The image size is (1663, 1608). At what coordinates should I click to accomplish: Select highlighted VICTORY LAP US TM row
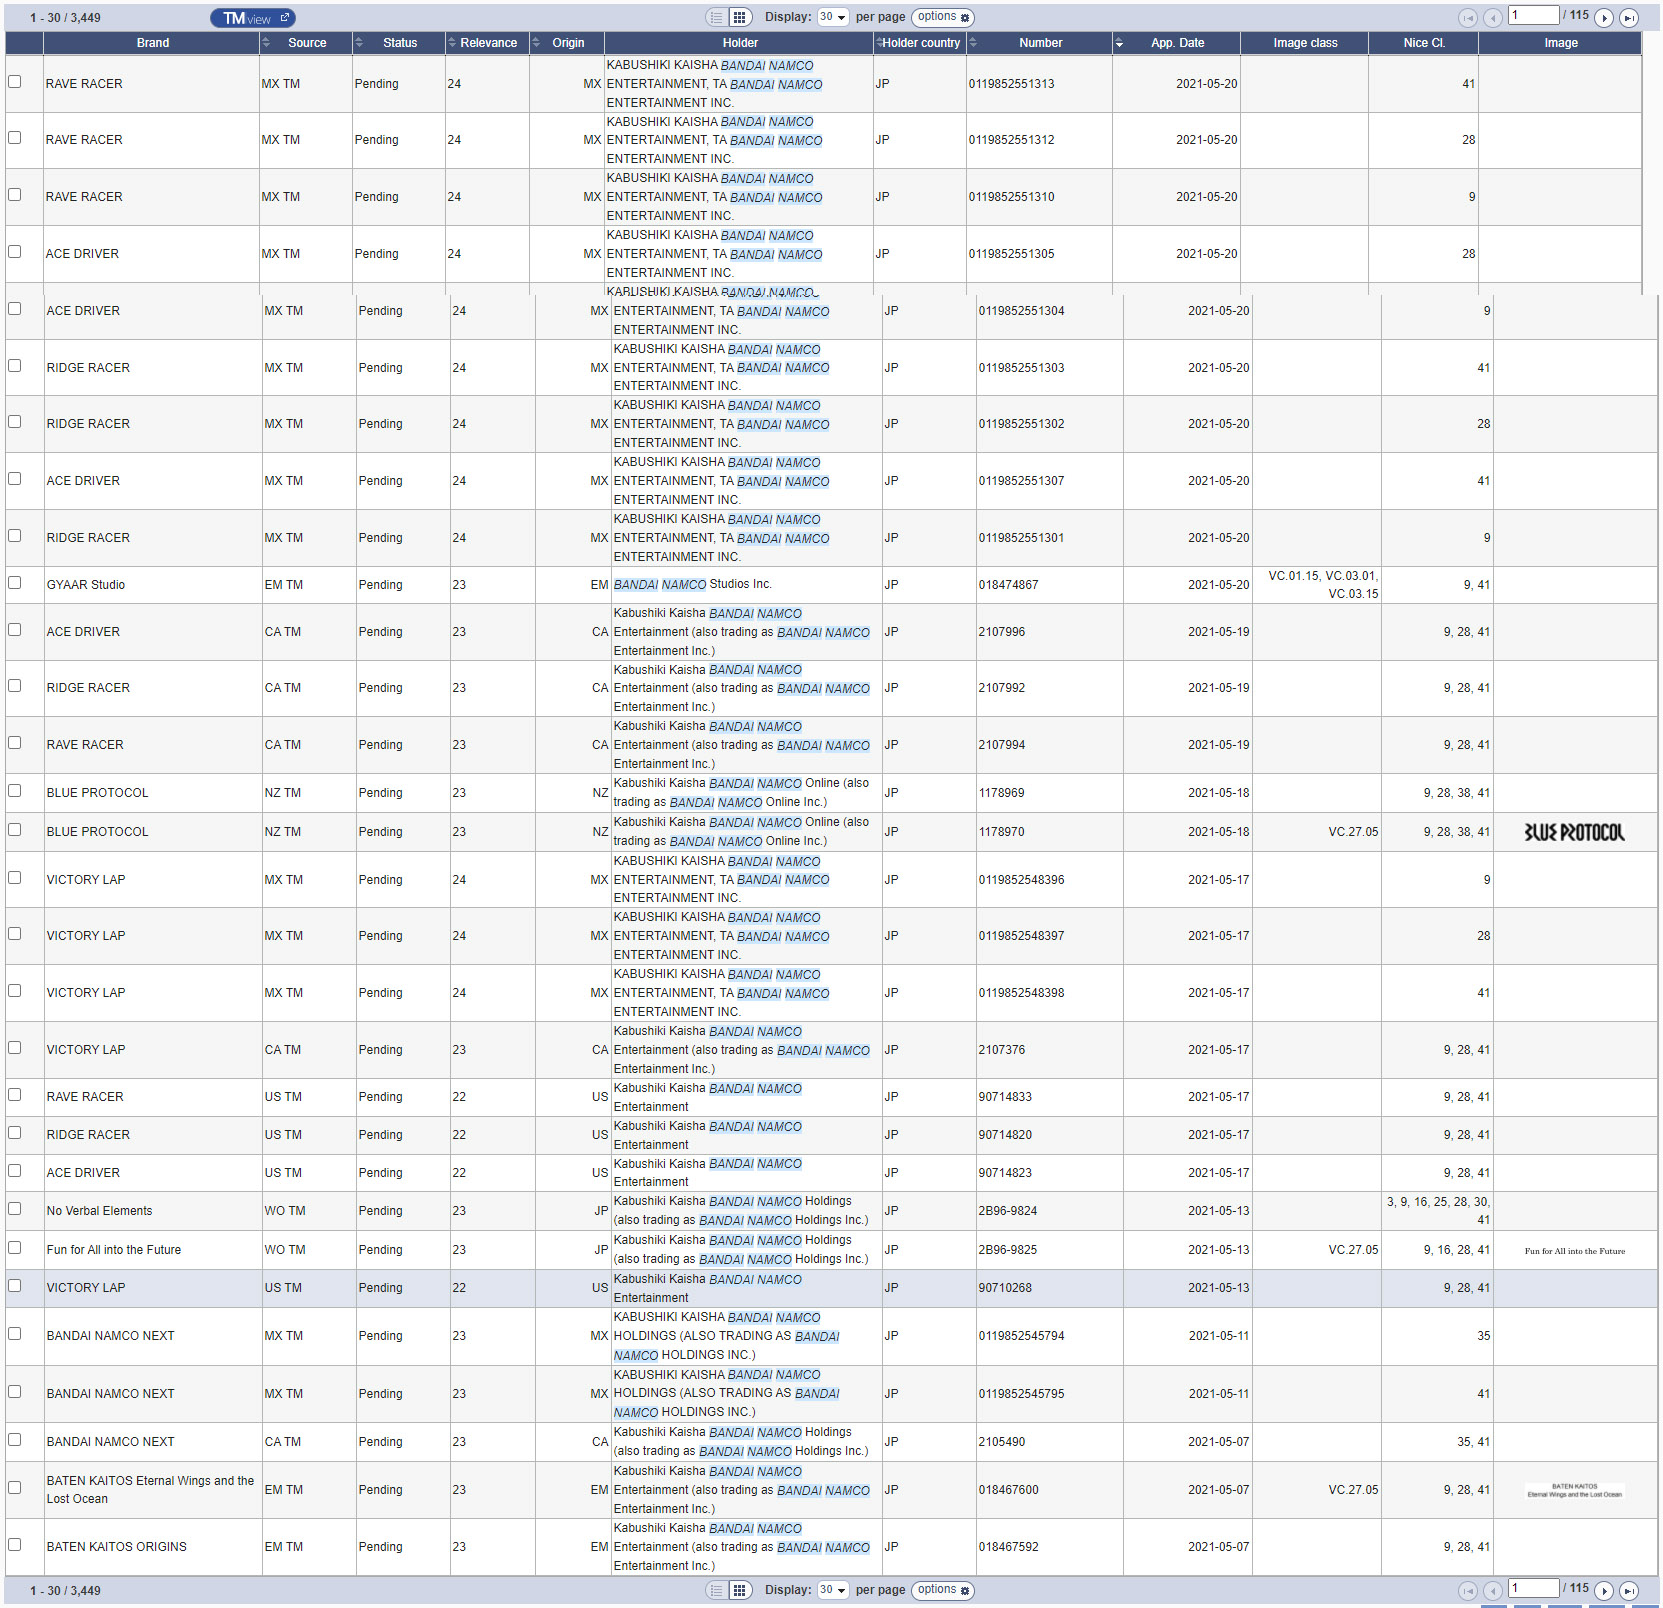pos(831,1288)
